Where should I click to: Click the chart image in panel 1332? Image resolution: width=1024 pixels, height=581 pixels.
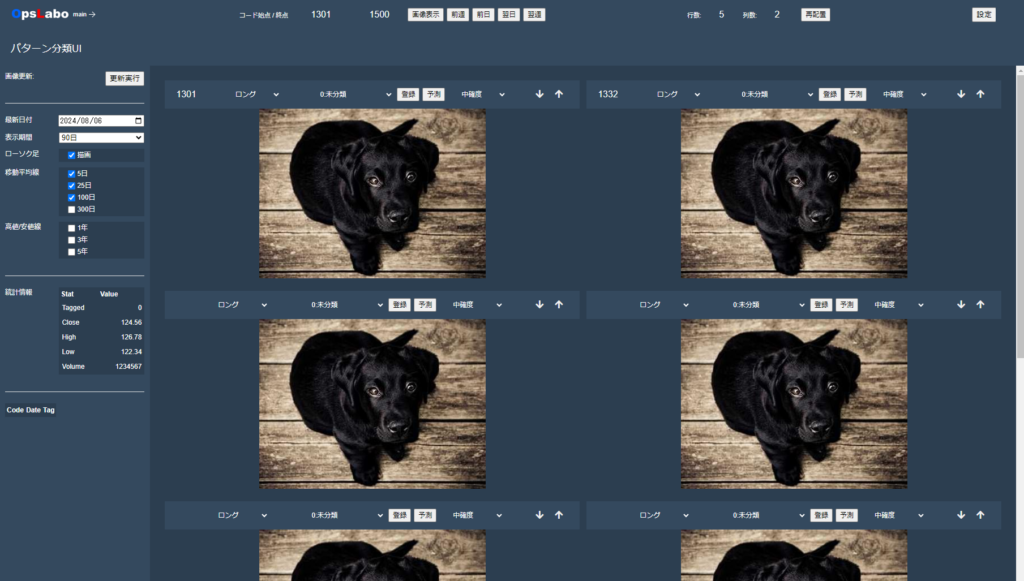coord(794,193)
